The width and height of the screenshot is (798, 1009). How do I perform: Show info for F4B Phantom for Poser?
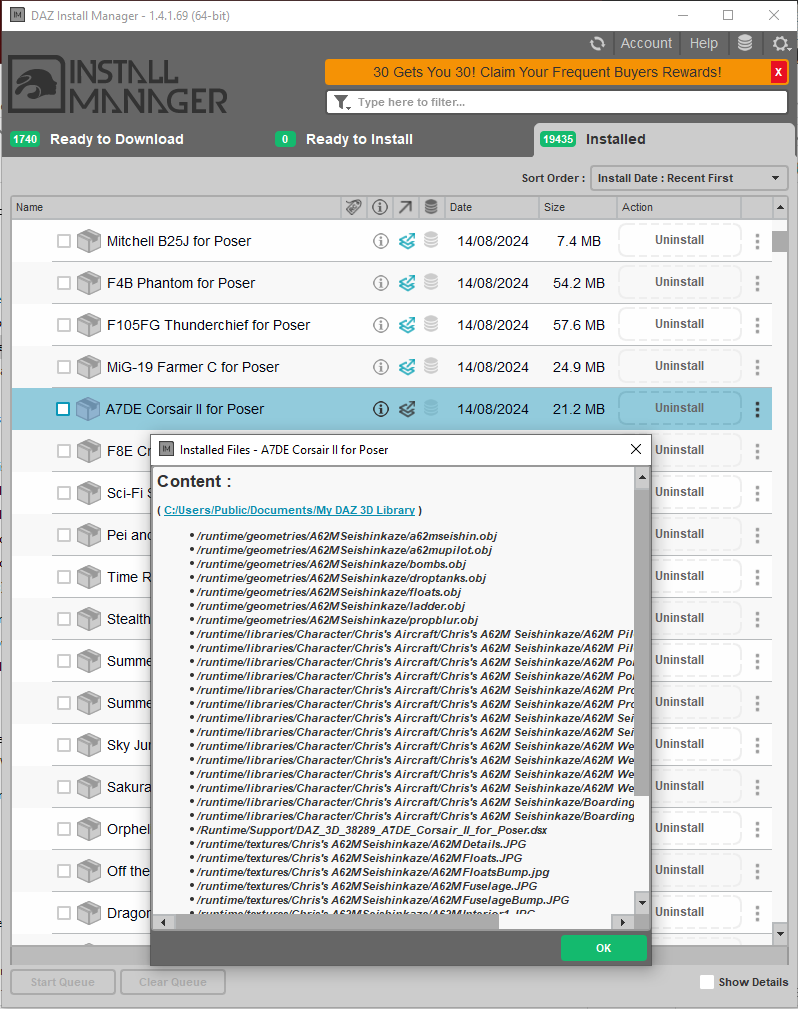(x=381, y=283)
